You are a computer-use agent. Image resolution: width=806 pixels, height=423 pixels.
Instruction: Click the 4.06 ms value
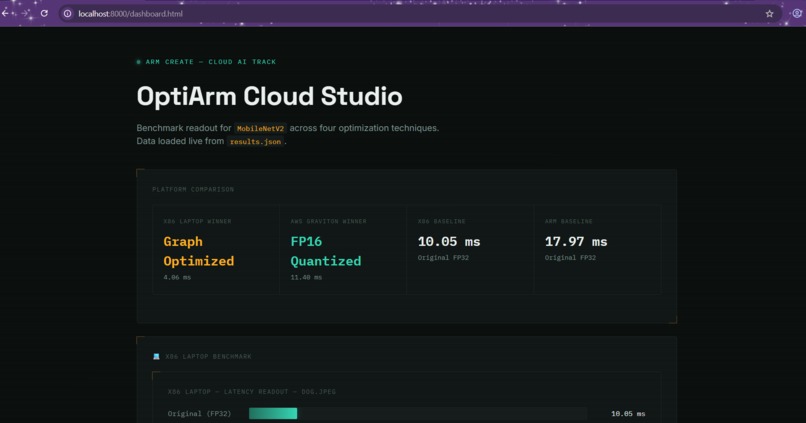pyautogui.click(x=177, y=278)
